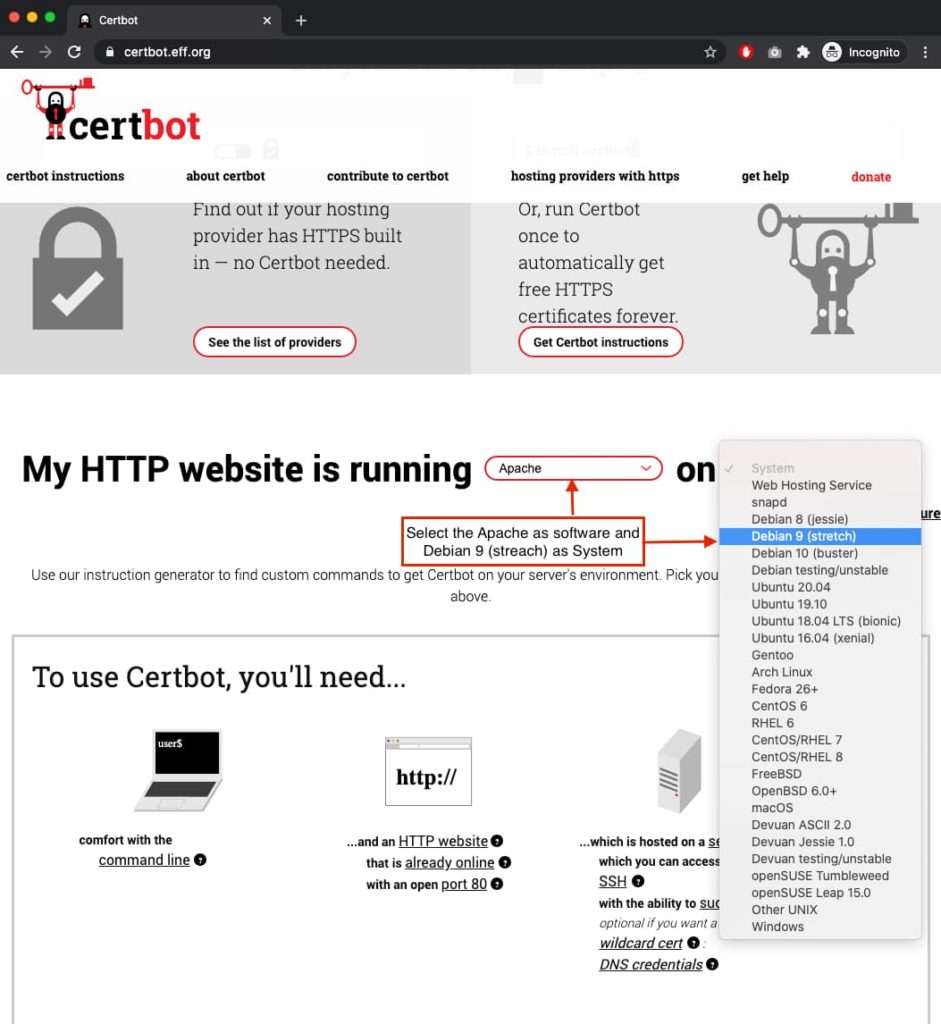Viewport: 941px width, 1024px height.
Task: Follow the port 80 link
Action: (464, 884)
